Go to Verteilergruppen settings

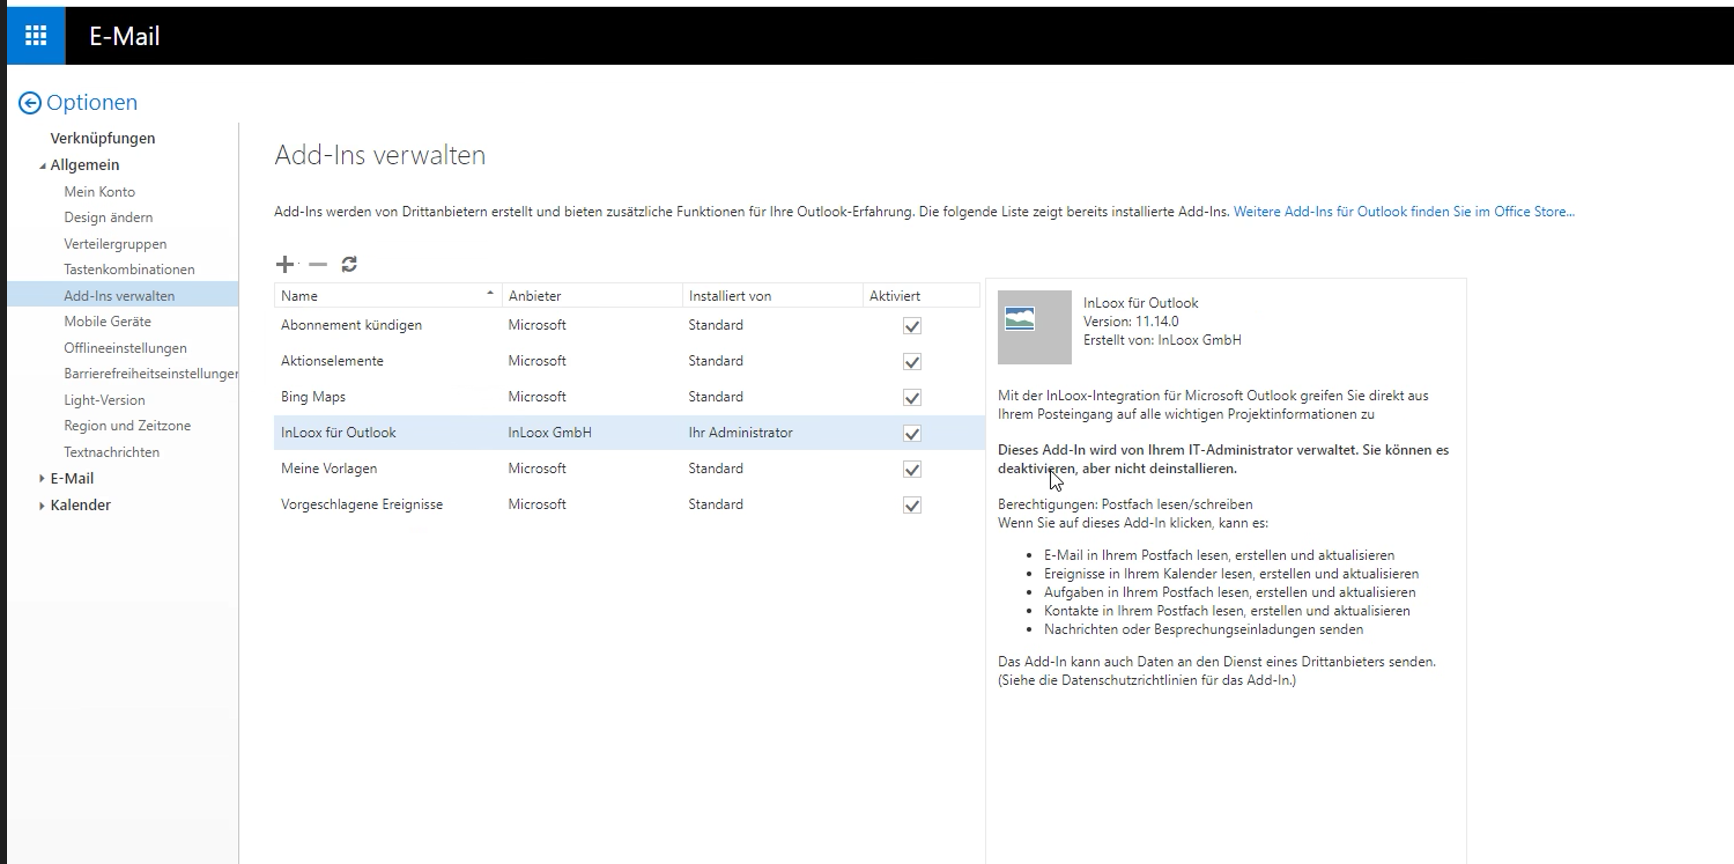click(x=115, y=244)
